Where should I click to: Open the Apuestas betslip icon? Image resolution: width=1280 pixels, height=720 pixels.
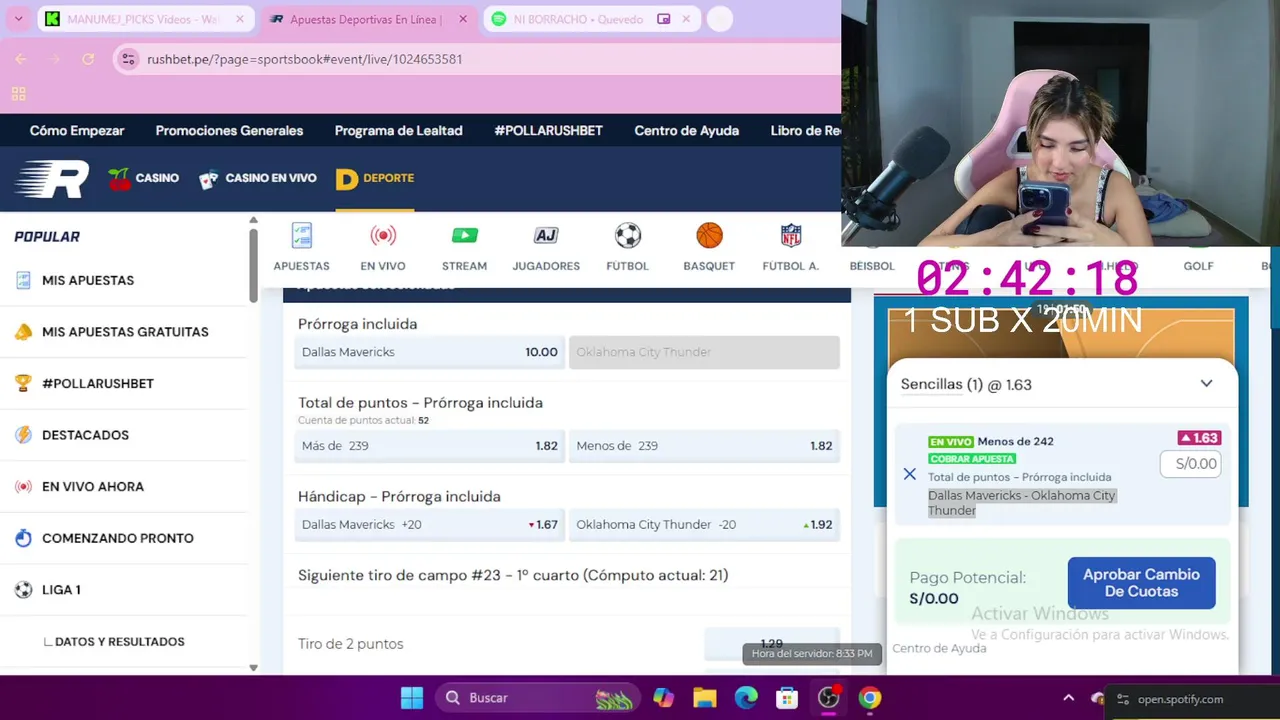pyautogui.click(x=301, y=247)
